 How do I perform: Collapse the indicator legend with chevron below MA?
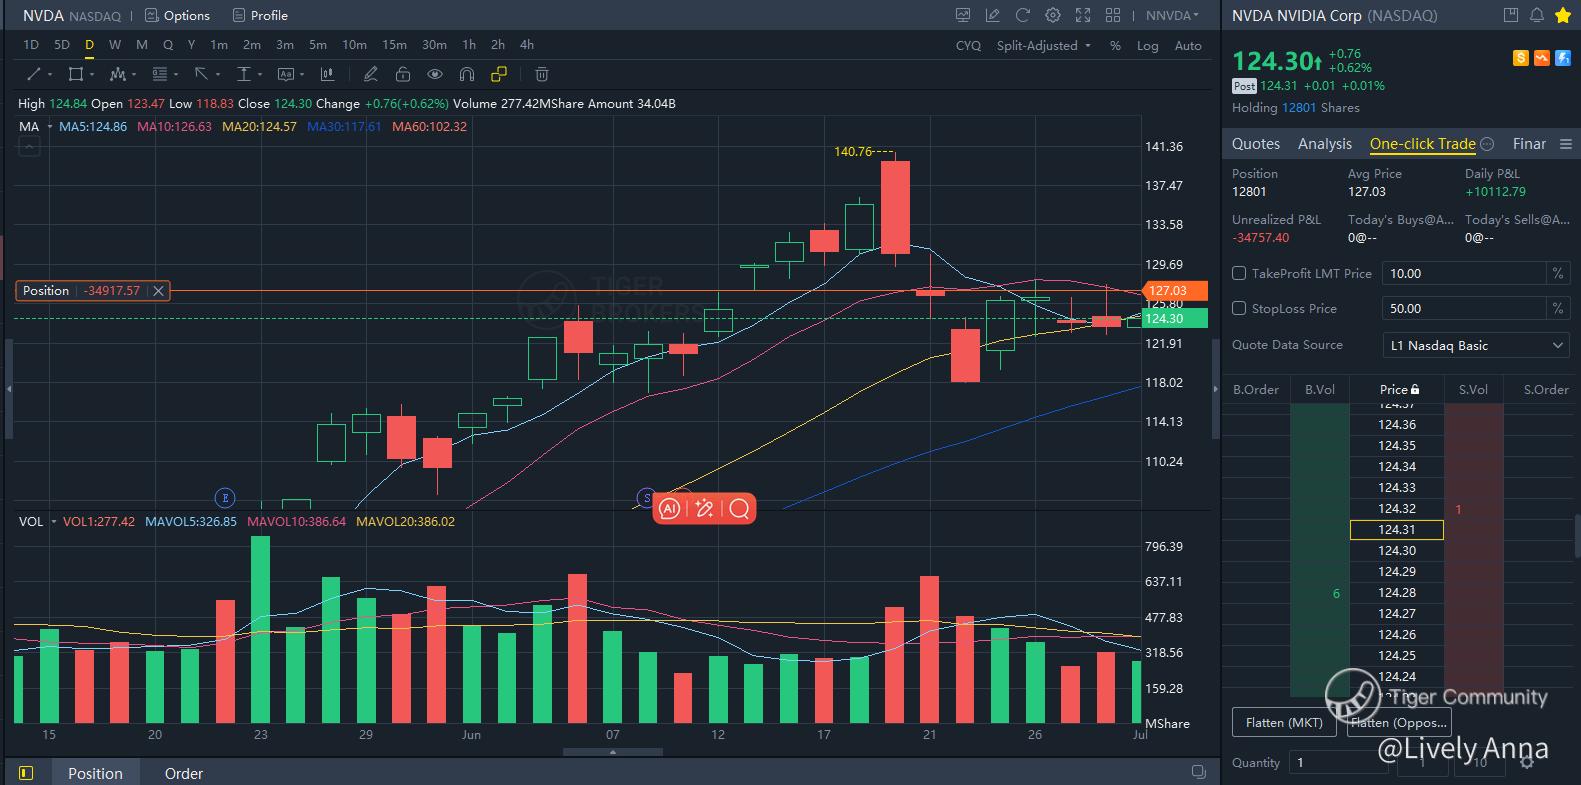tap(29, 148)
